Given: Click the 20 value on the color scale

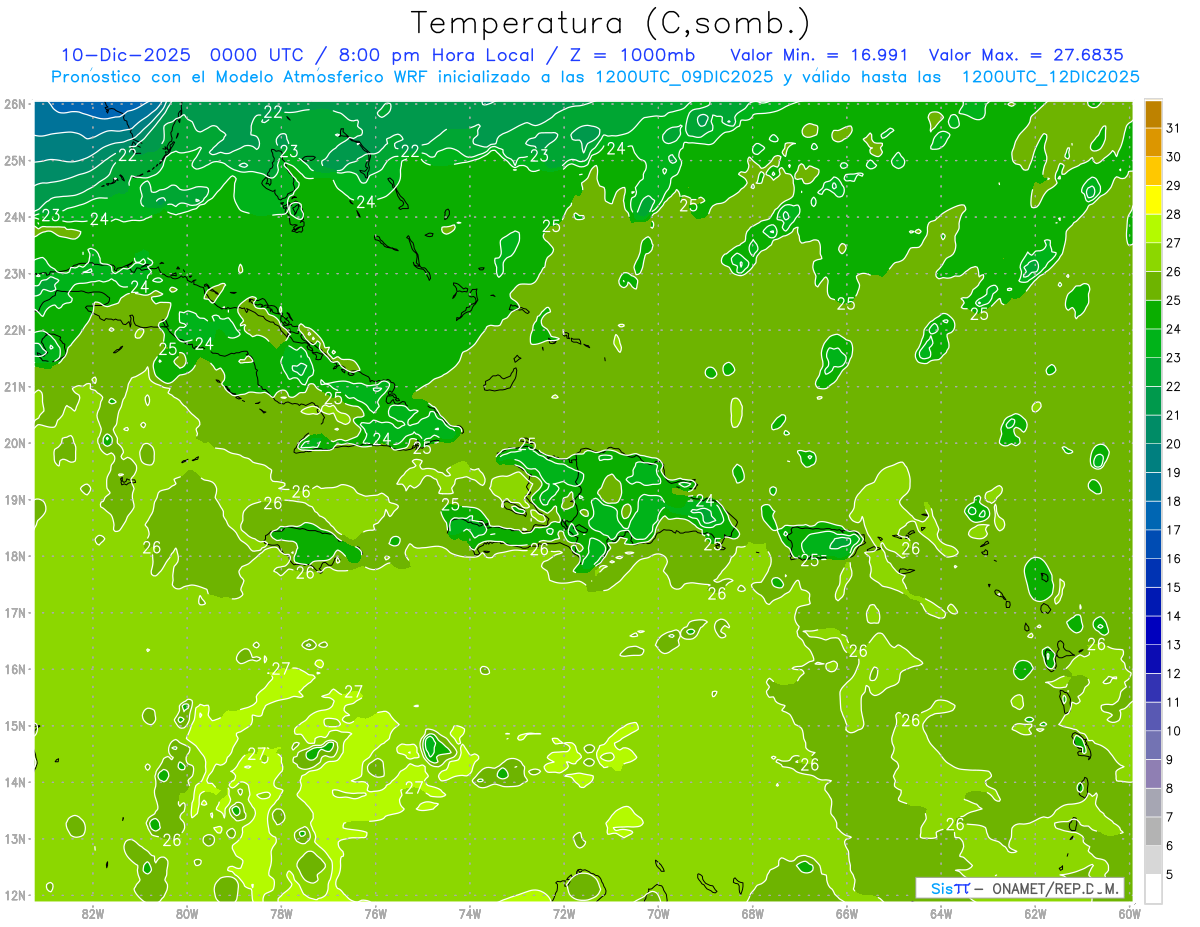Looking at the screenshot, I should [1173, 443].
